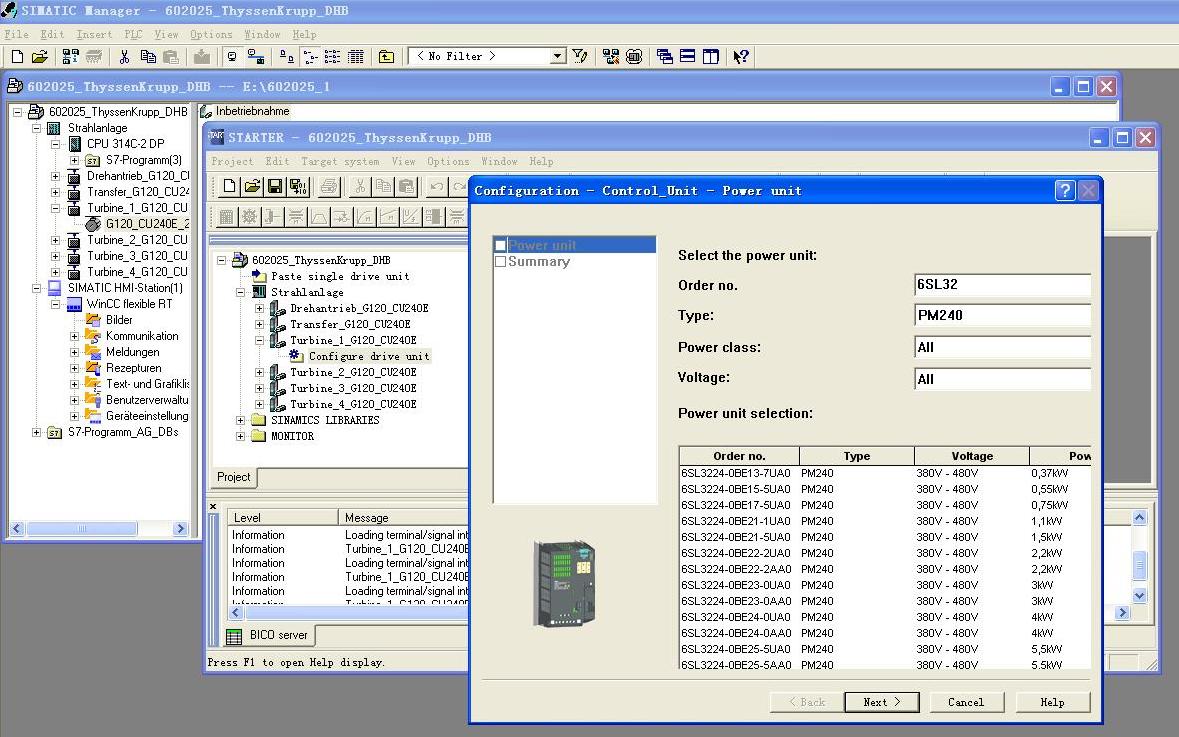Click the Up One Level folder icon

pos(386,57)
